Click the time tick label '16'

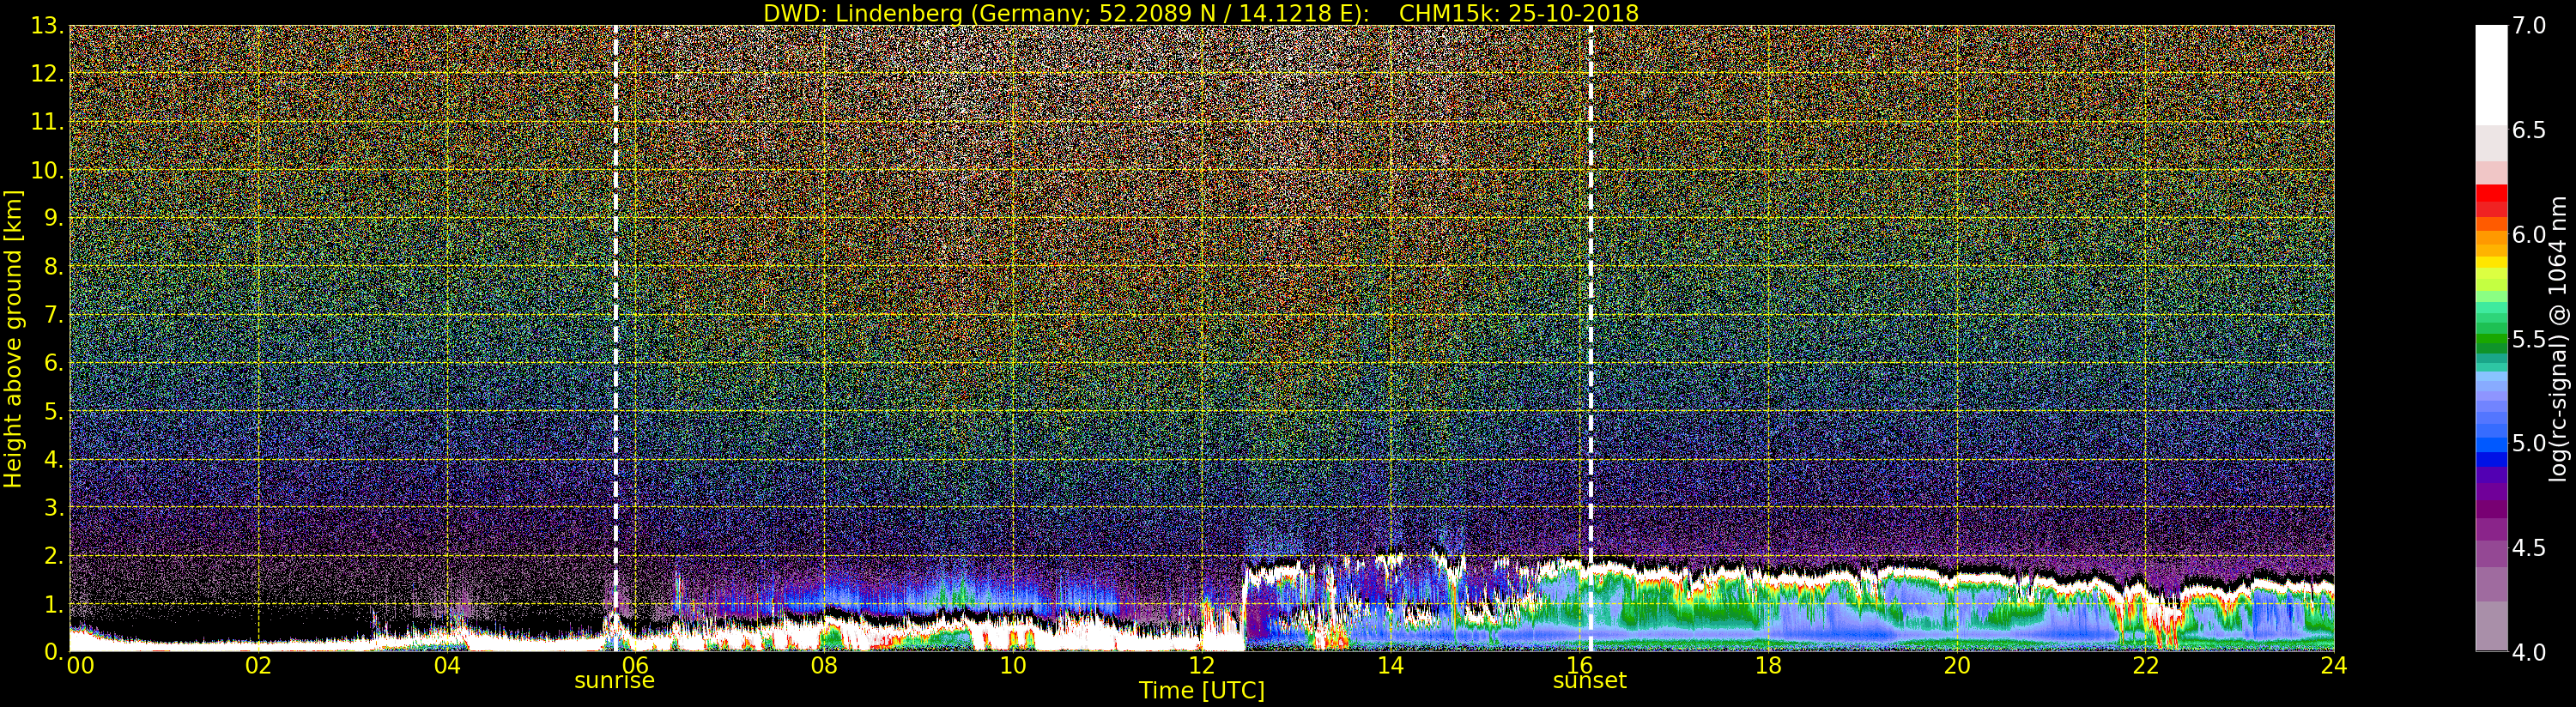(1579, 665)
